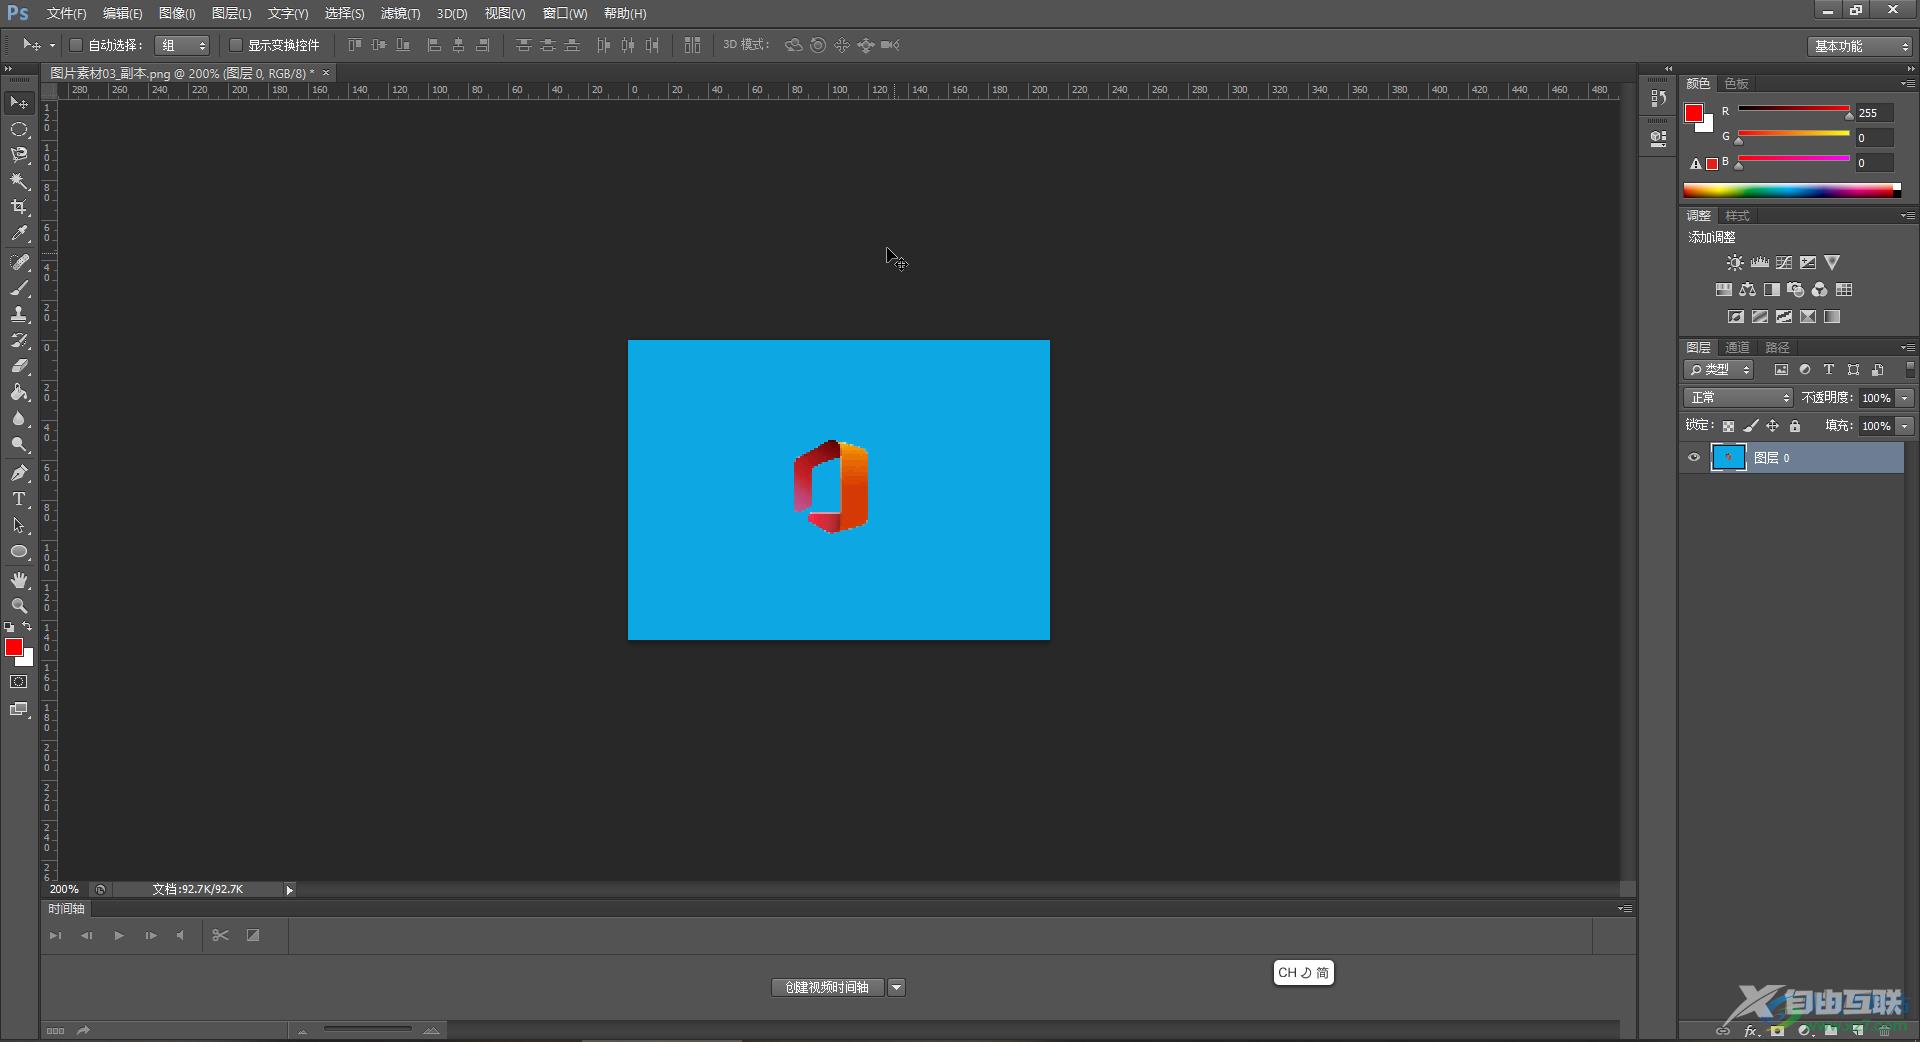Add a Levels adjustment
The height and width of the screenshot is (1042, 1920).
tap(1759, 263)
